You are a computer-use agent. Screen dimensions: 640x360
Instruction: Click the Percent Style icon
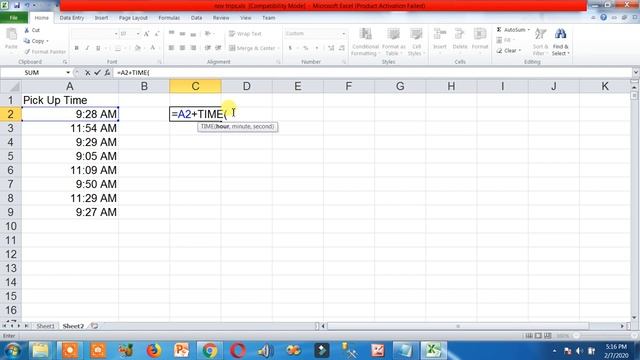click(x=305, y=48)
